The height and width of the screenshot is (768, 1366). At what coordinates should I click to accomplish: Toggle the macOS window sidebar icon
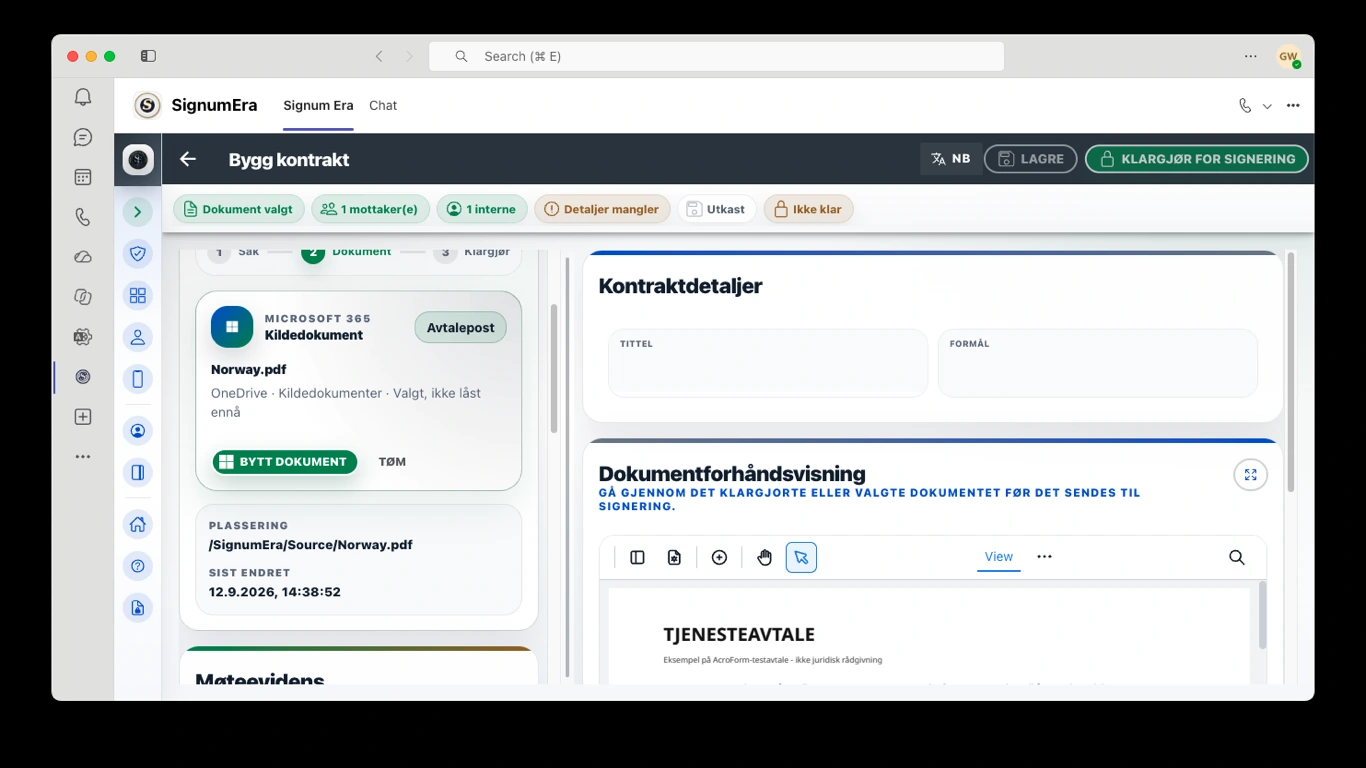[x=148, y=56]
